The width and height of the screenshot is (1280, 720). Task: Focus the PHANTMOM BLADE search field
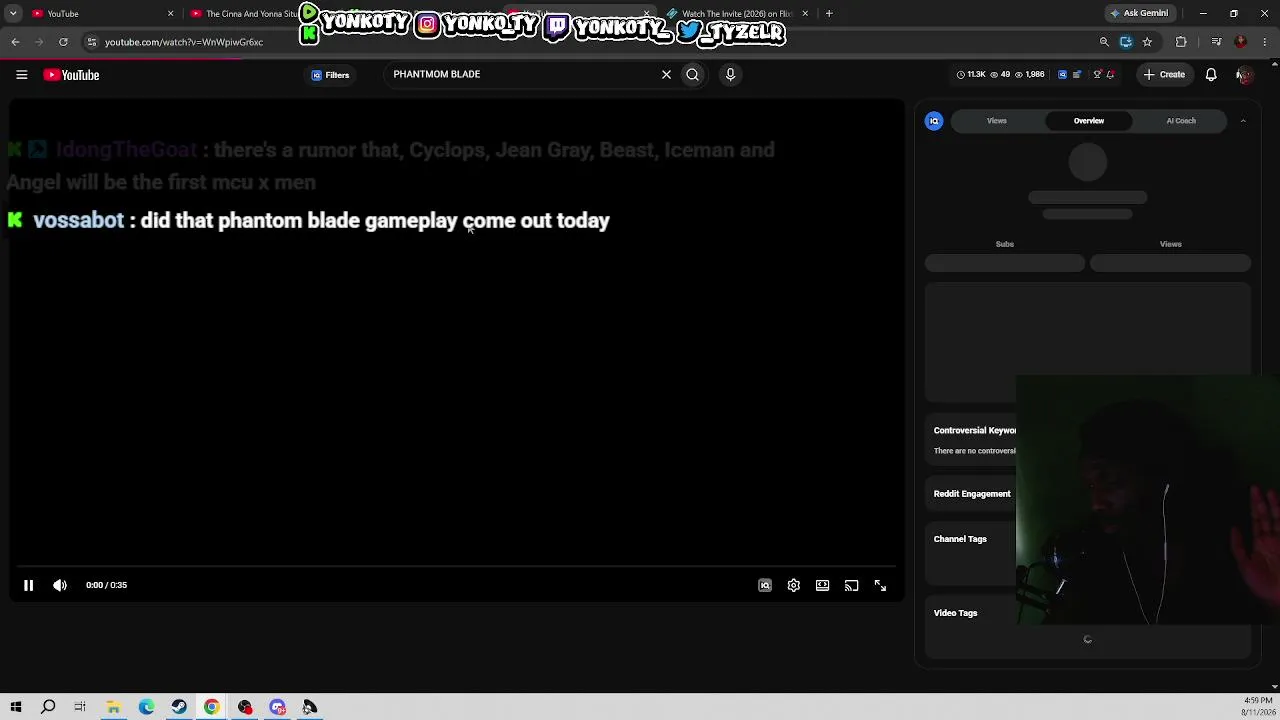click(x=520, y=74)
